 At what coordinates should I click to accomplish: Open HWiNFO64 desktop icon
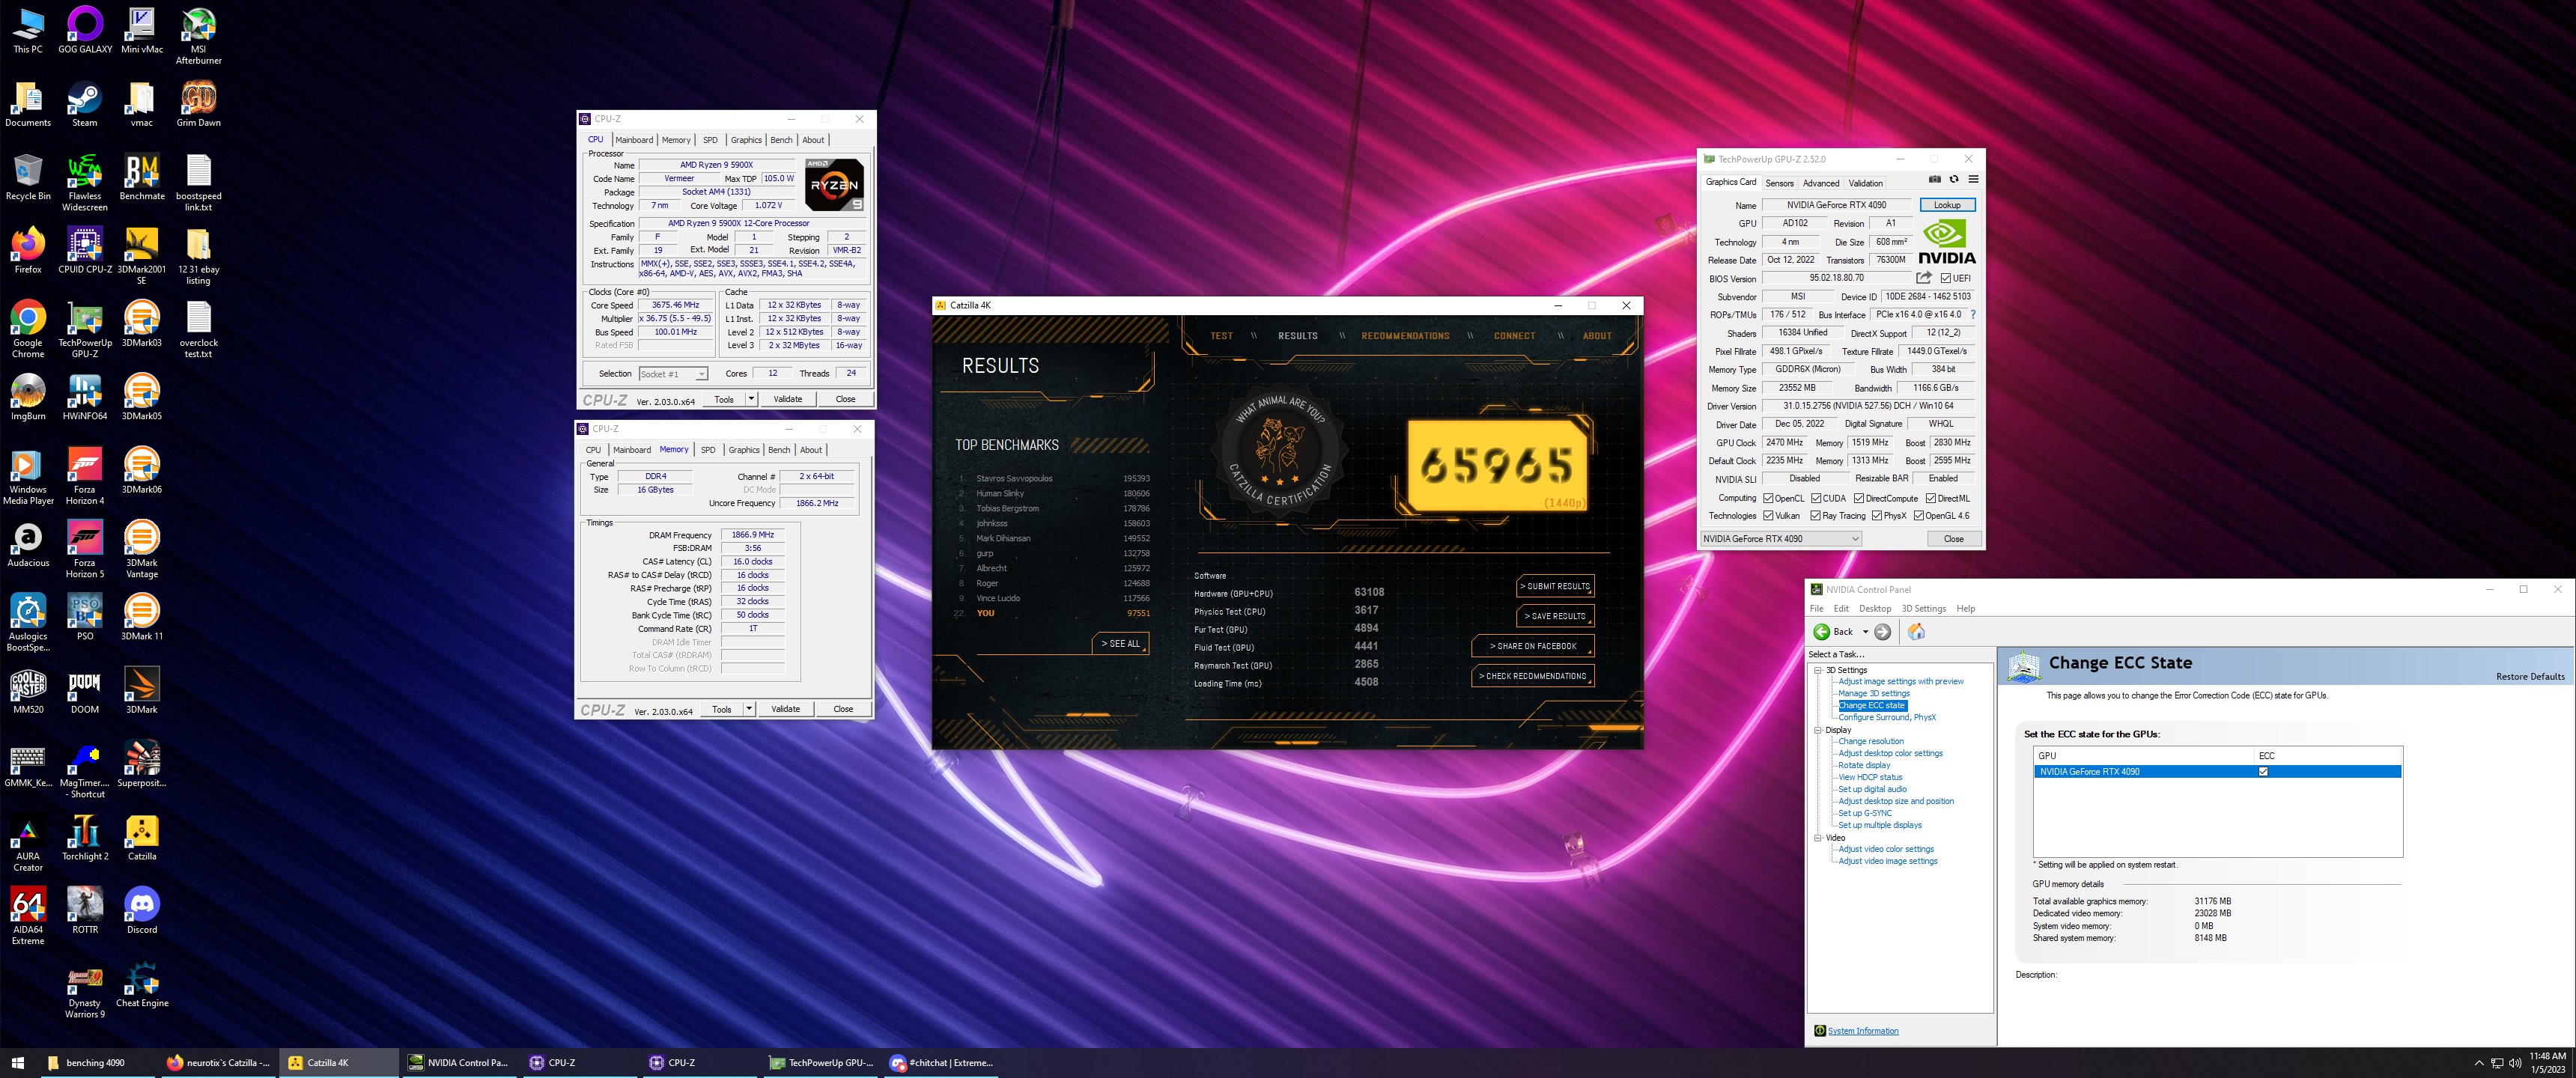click(85, 397)
